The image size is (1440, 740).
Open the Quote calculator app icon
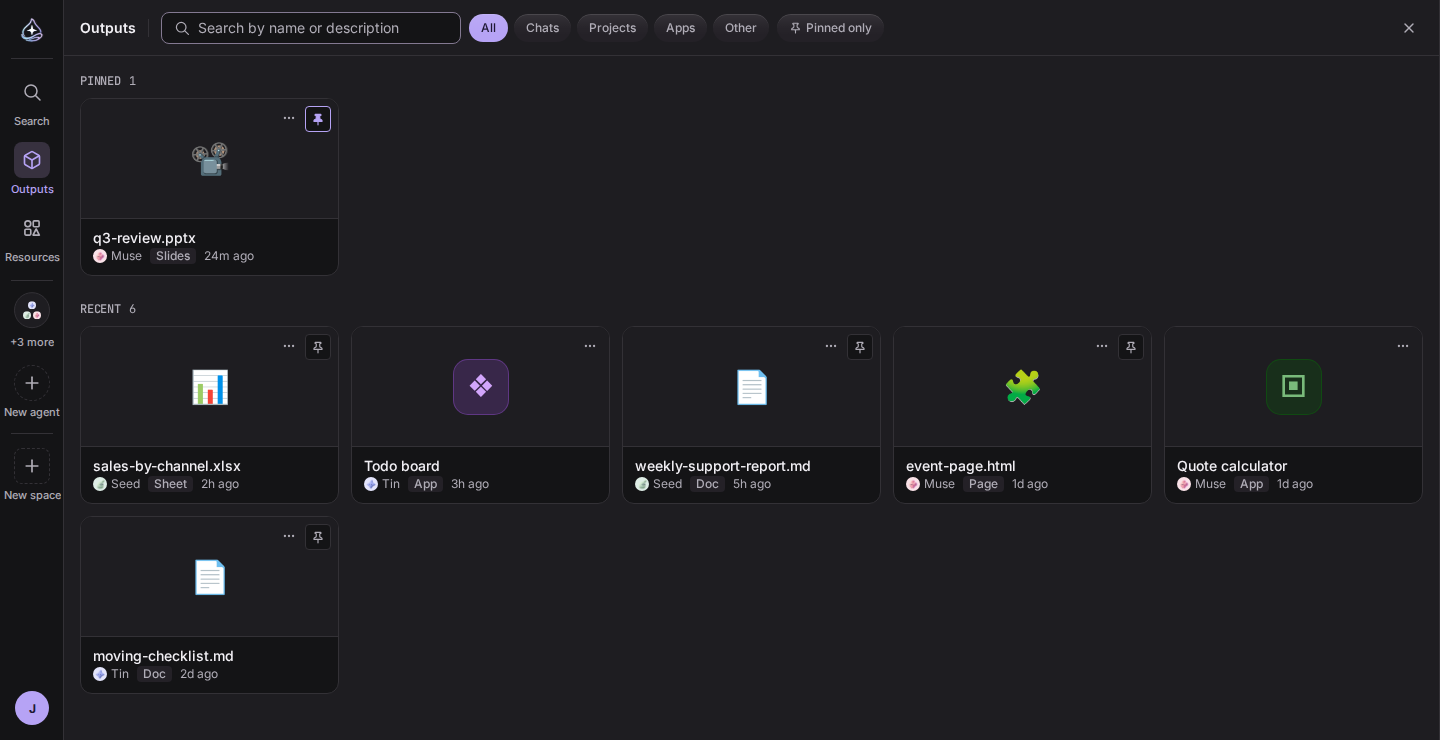(x=1294, y=387)
